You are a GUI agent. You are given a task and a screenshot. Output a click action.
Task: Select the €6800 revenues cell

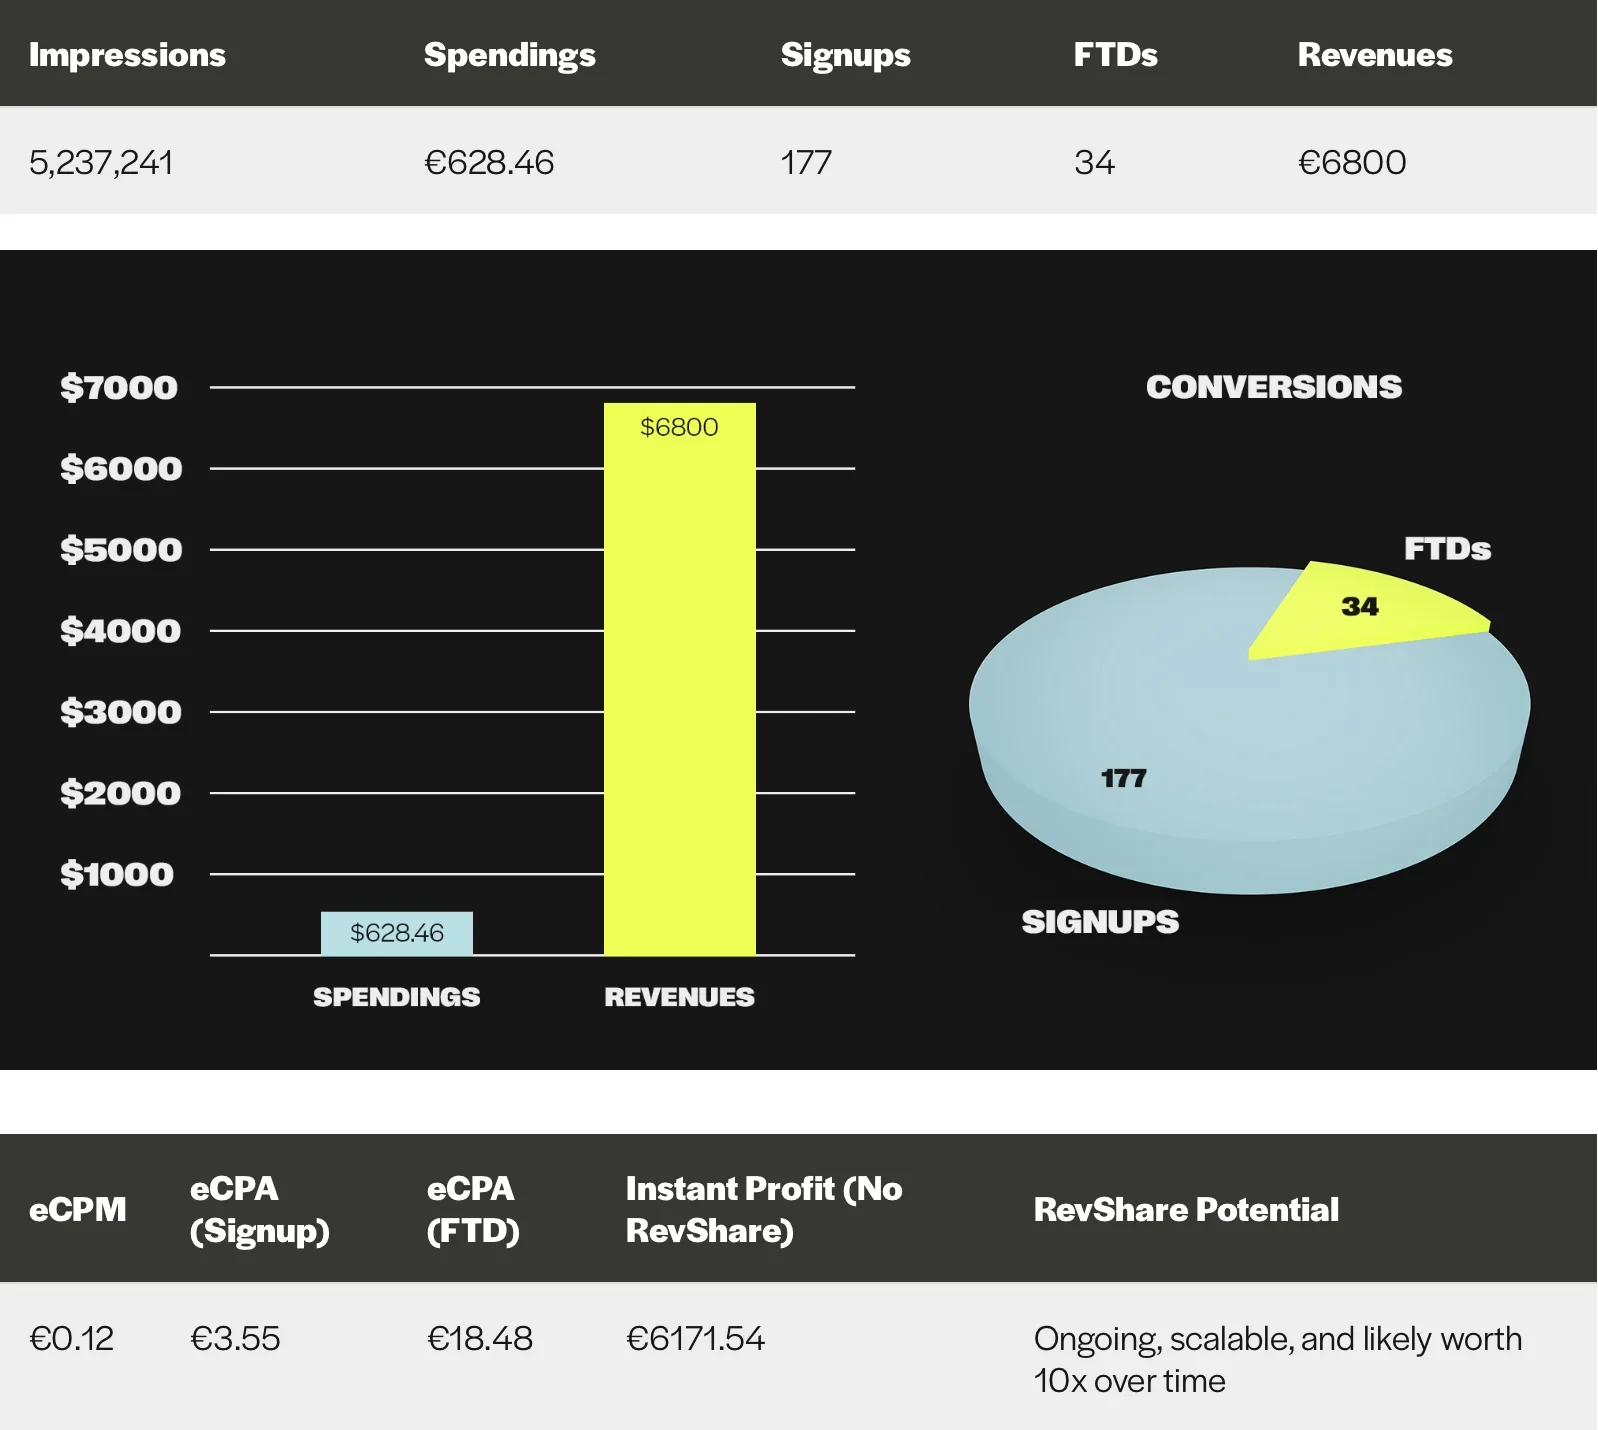[x=1351, y=162]
